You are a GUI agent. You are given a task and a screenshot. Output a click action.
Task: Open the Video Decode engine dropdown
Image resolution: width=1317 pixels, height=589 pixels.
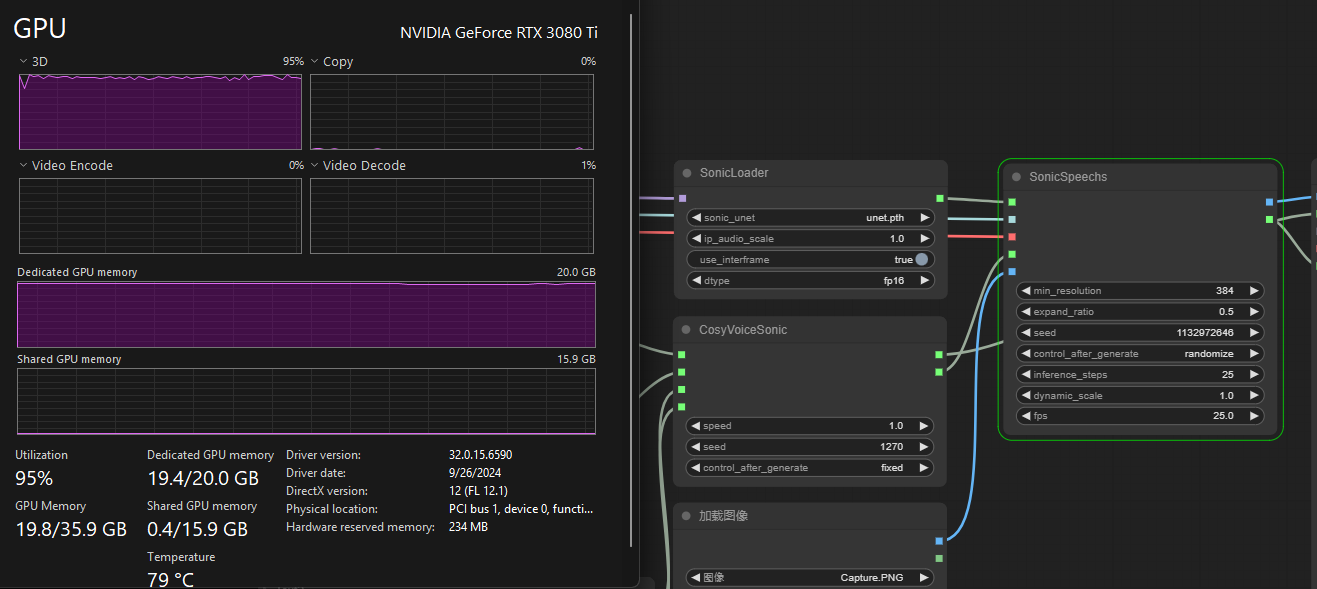pos(315,166)
